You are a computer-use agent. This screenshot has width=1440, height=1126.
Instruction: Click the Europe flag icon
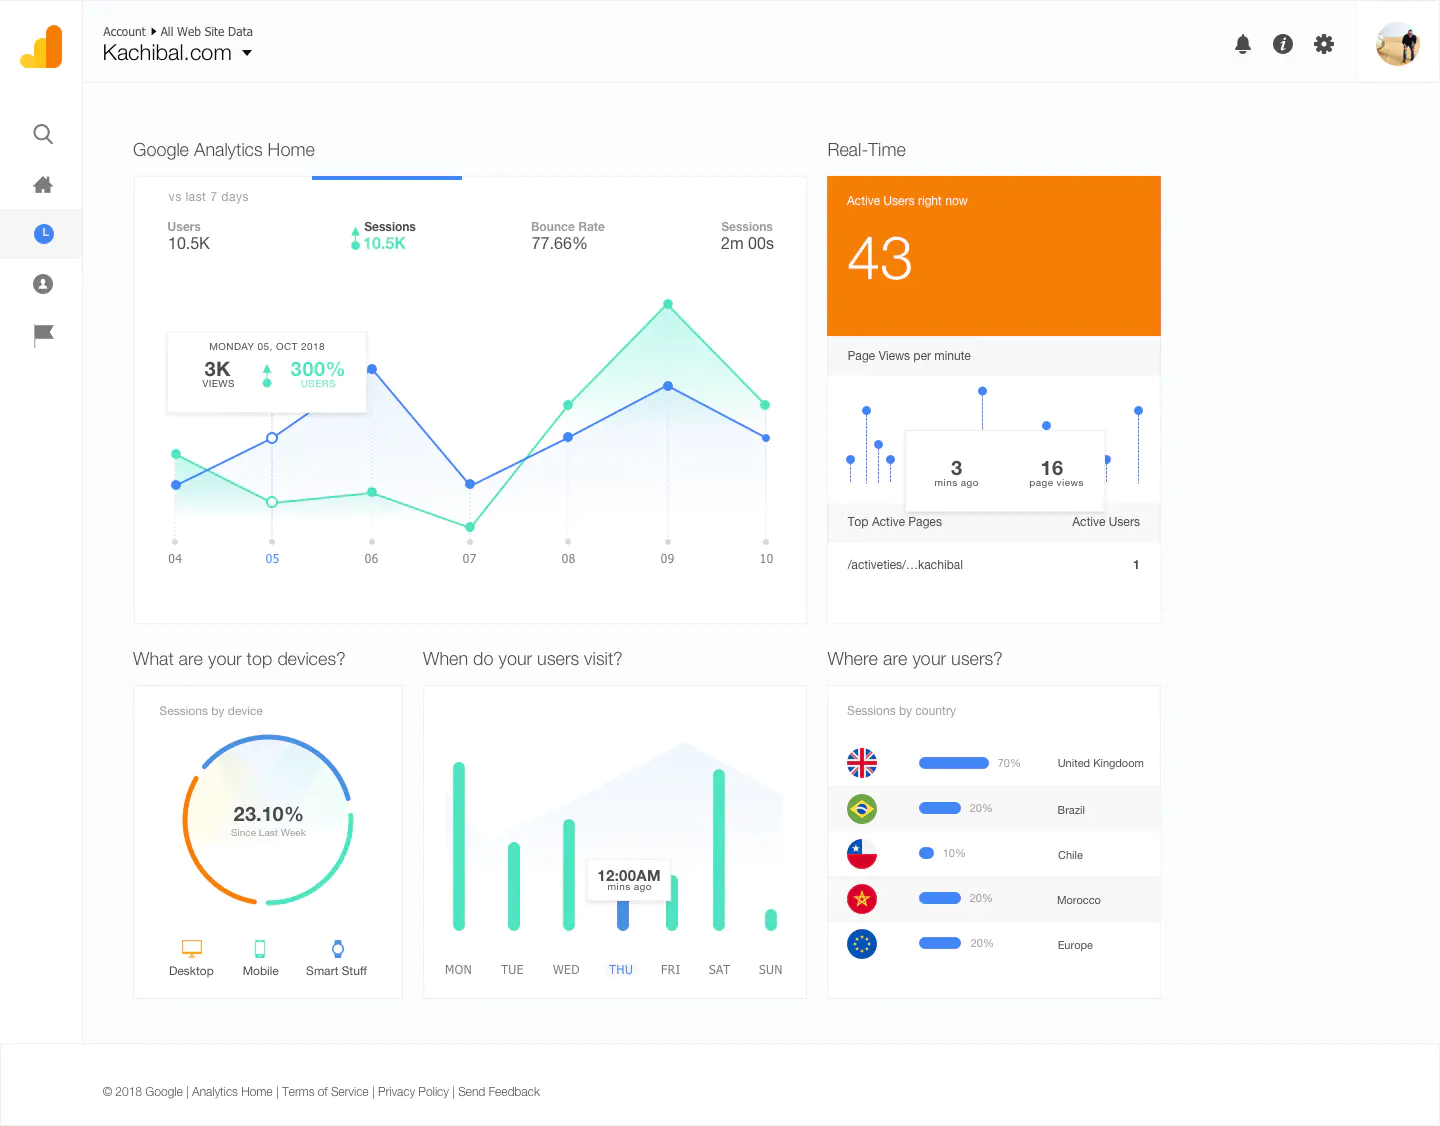pyautogui.click(x=862, y=944)
